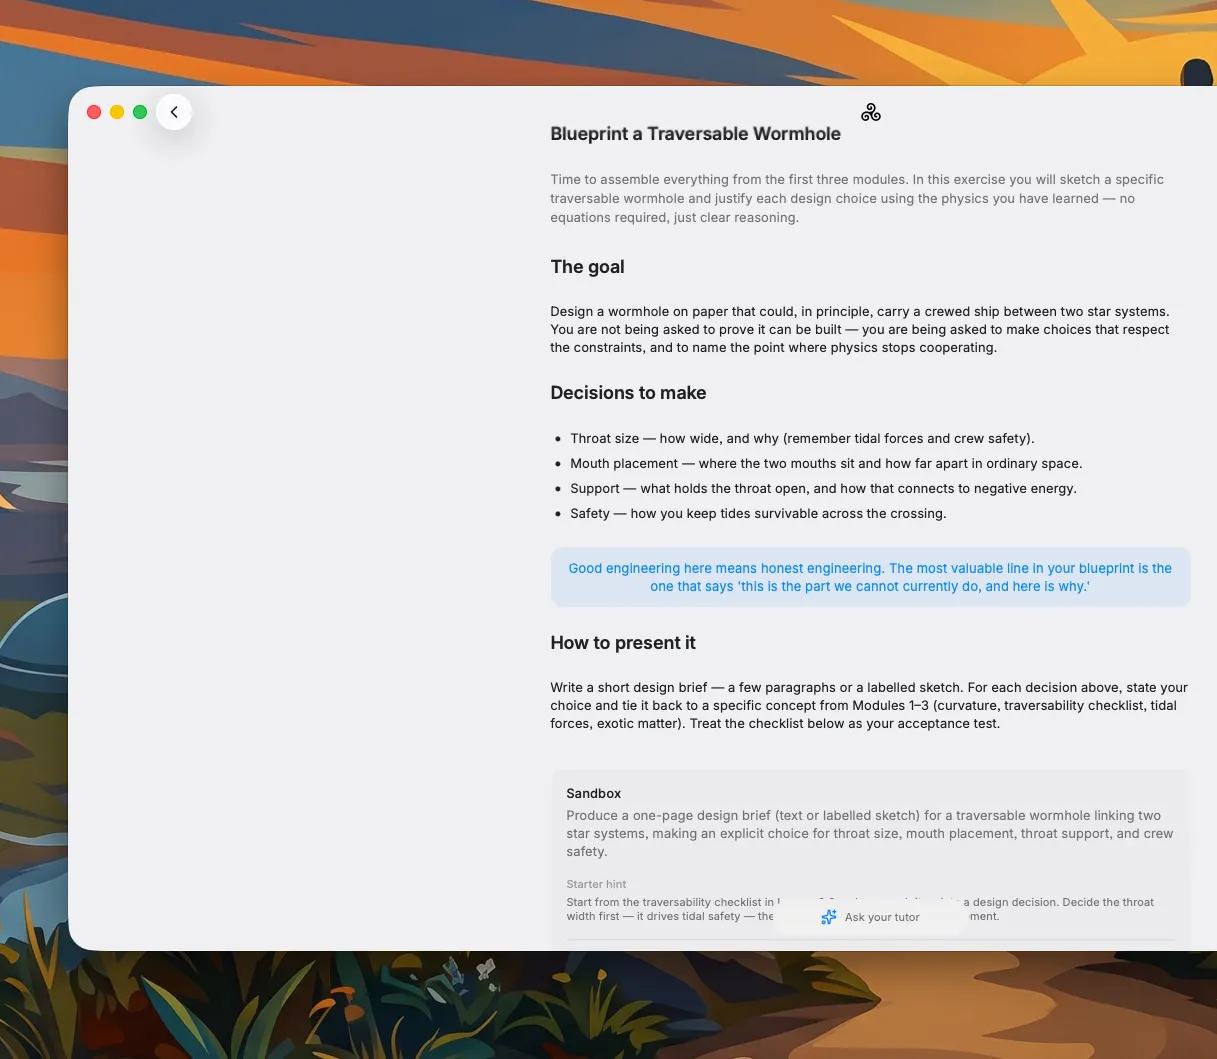This screenshot has height=1059, width=1217.
Task: Click paragraph beginning 'Design a wormhole on paper'
Action: point(860,329)
